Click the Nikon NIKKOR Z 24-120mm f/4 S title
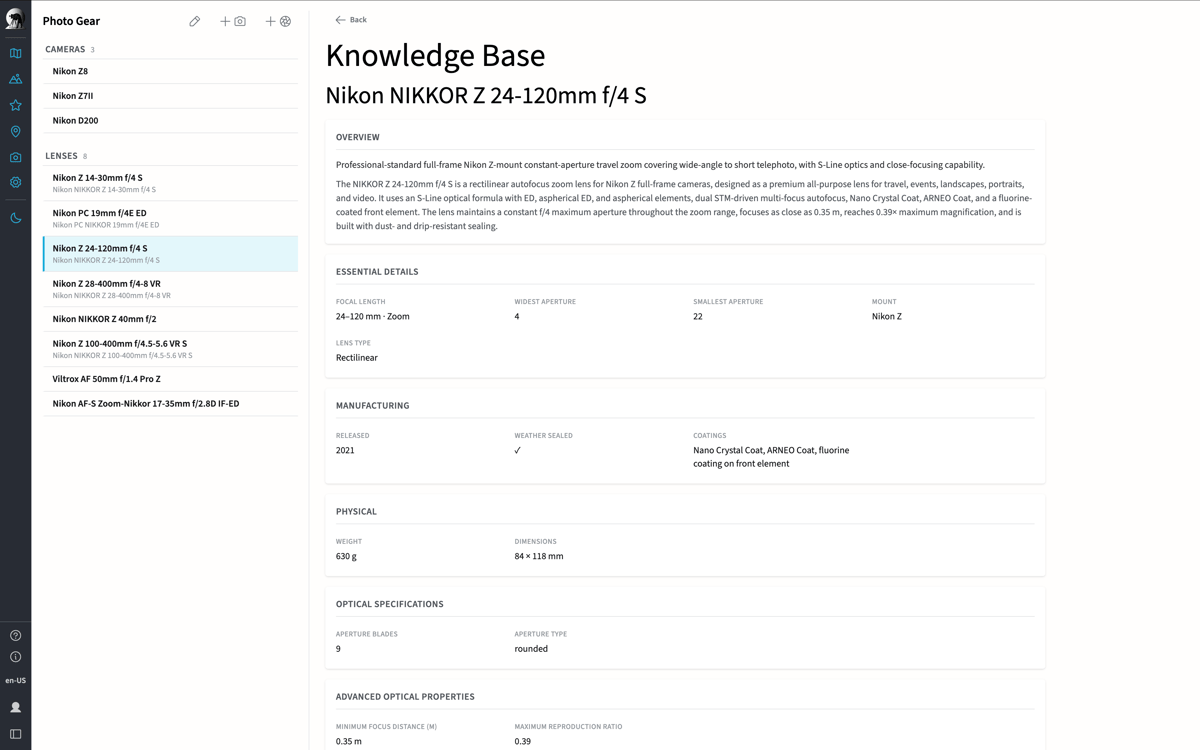 pyautogui.click(x=486, y=96)
